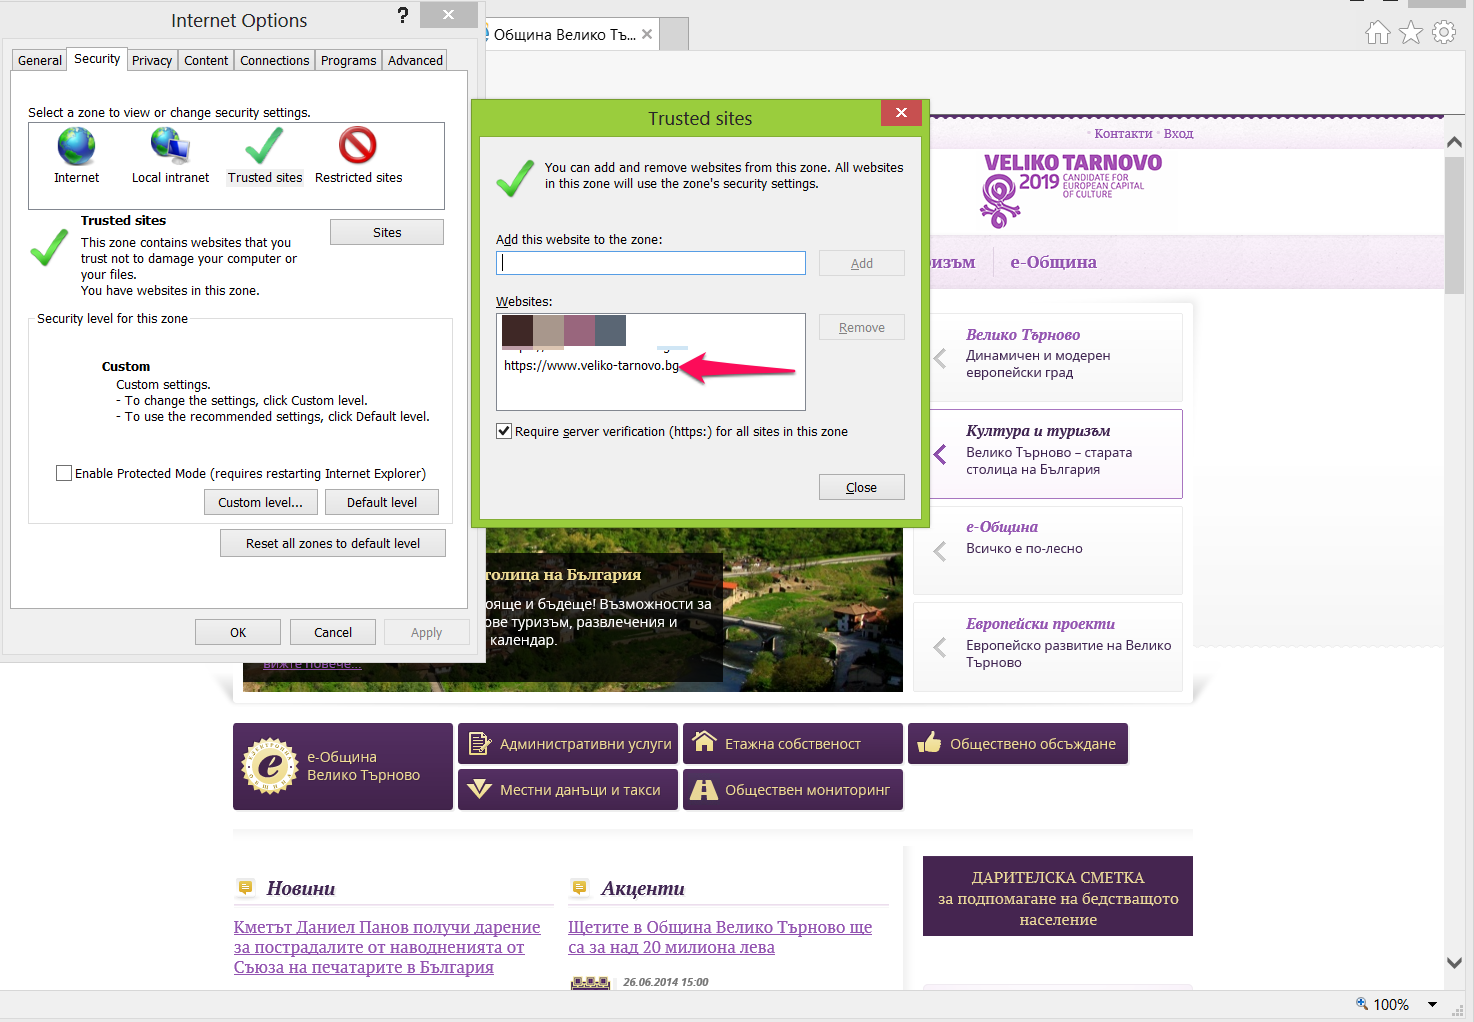Open the zoom level dropdown arrow
This screenshot has height=1022, width=1474.
pyautogui.click(x=1432, y=1004)
